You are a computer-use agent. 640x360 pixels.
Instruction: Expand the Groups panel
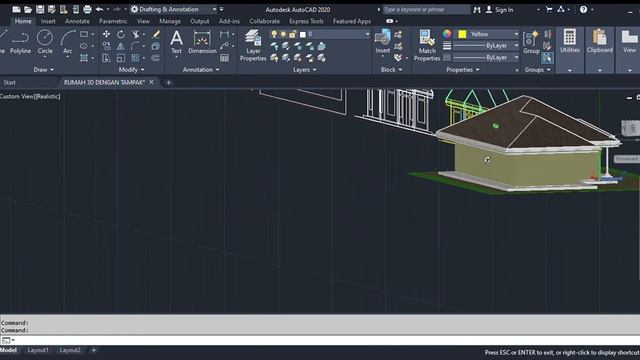537,70
